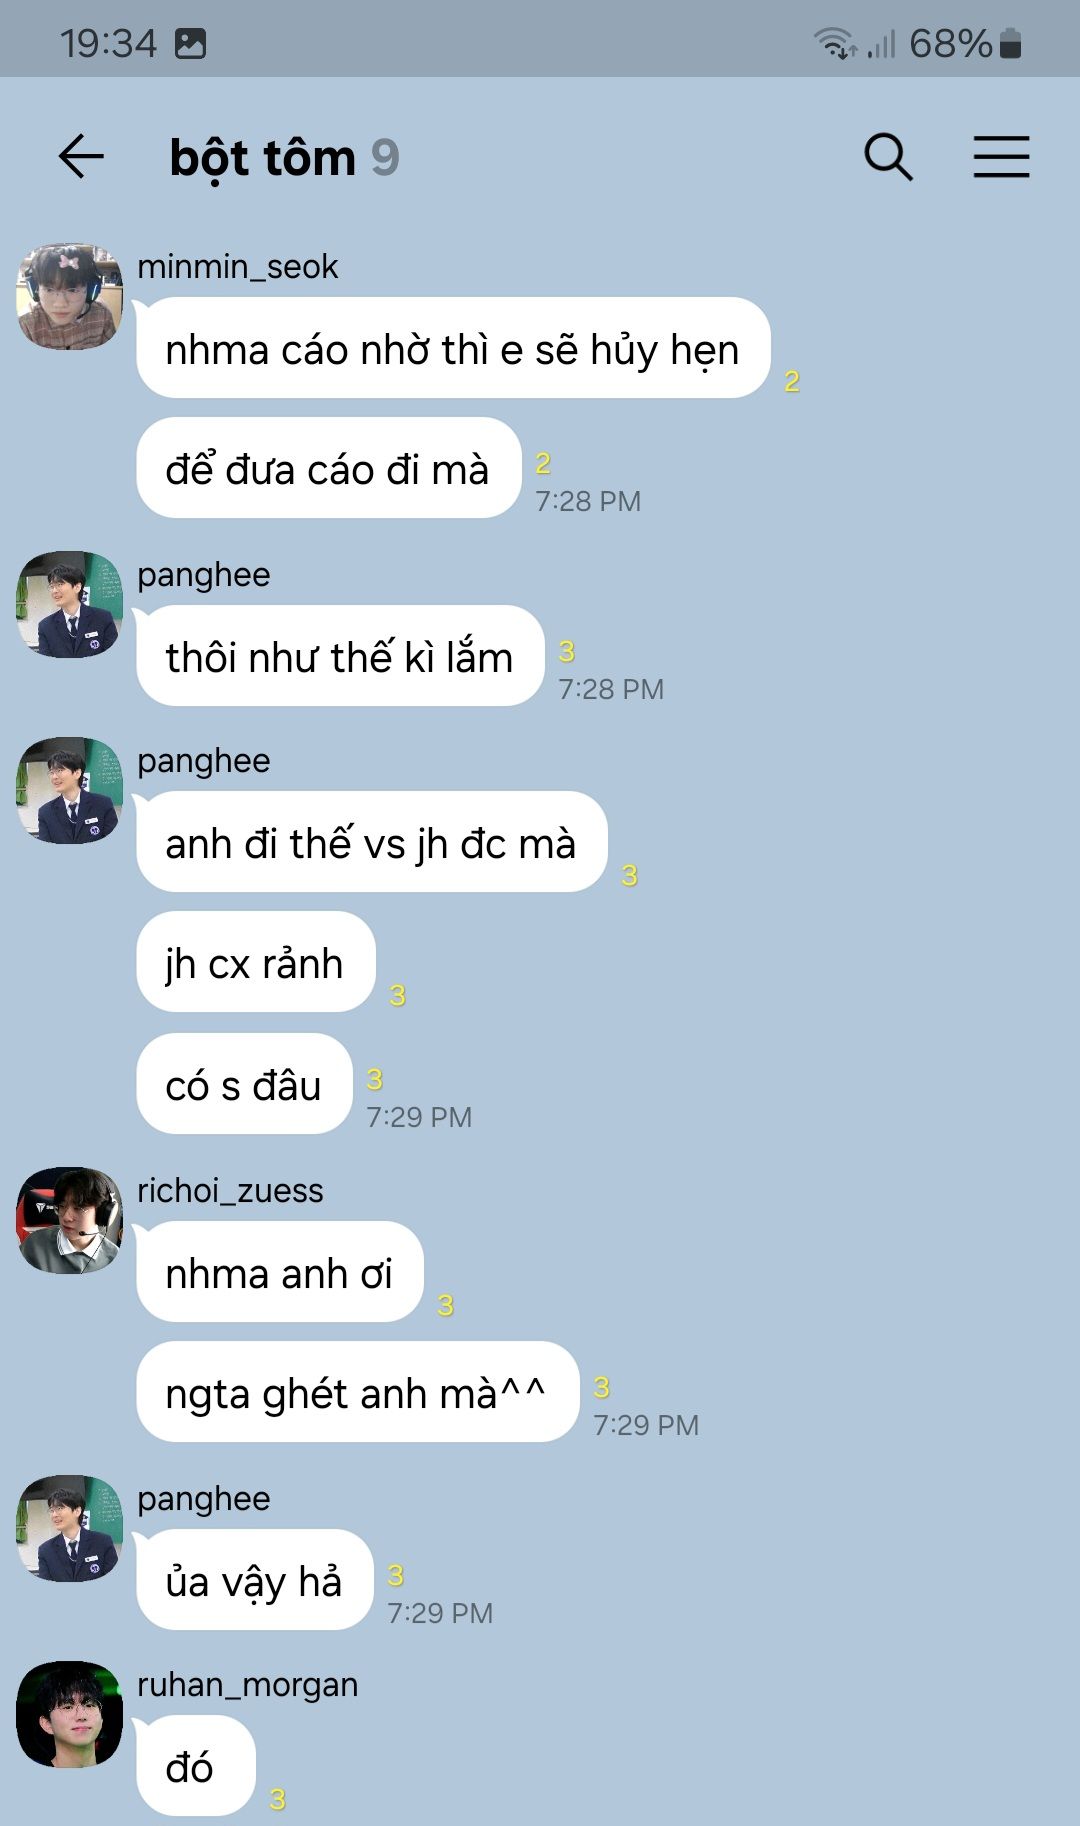Image resolution: width=1080 pixels, height=1826 pixels.
Task: Tap the chat title 'bột tôm'
Action: (262, 158)
